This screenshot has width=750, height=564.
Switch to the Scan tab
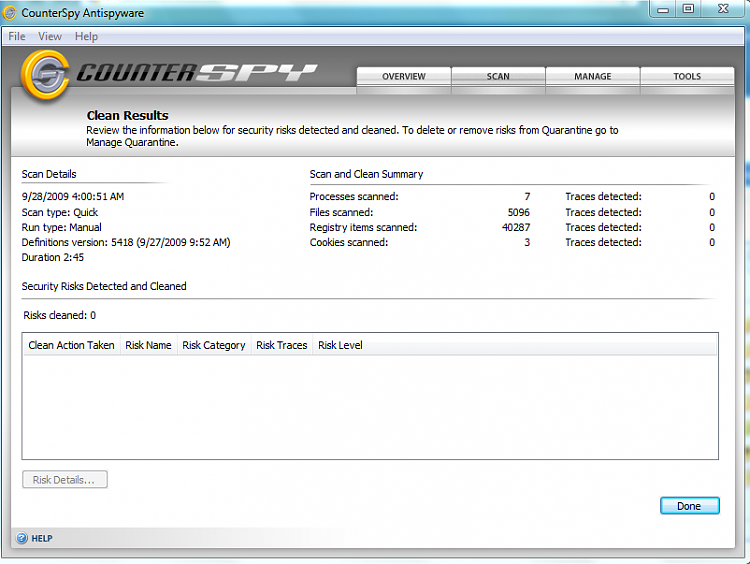coord(498,77)
